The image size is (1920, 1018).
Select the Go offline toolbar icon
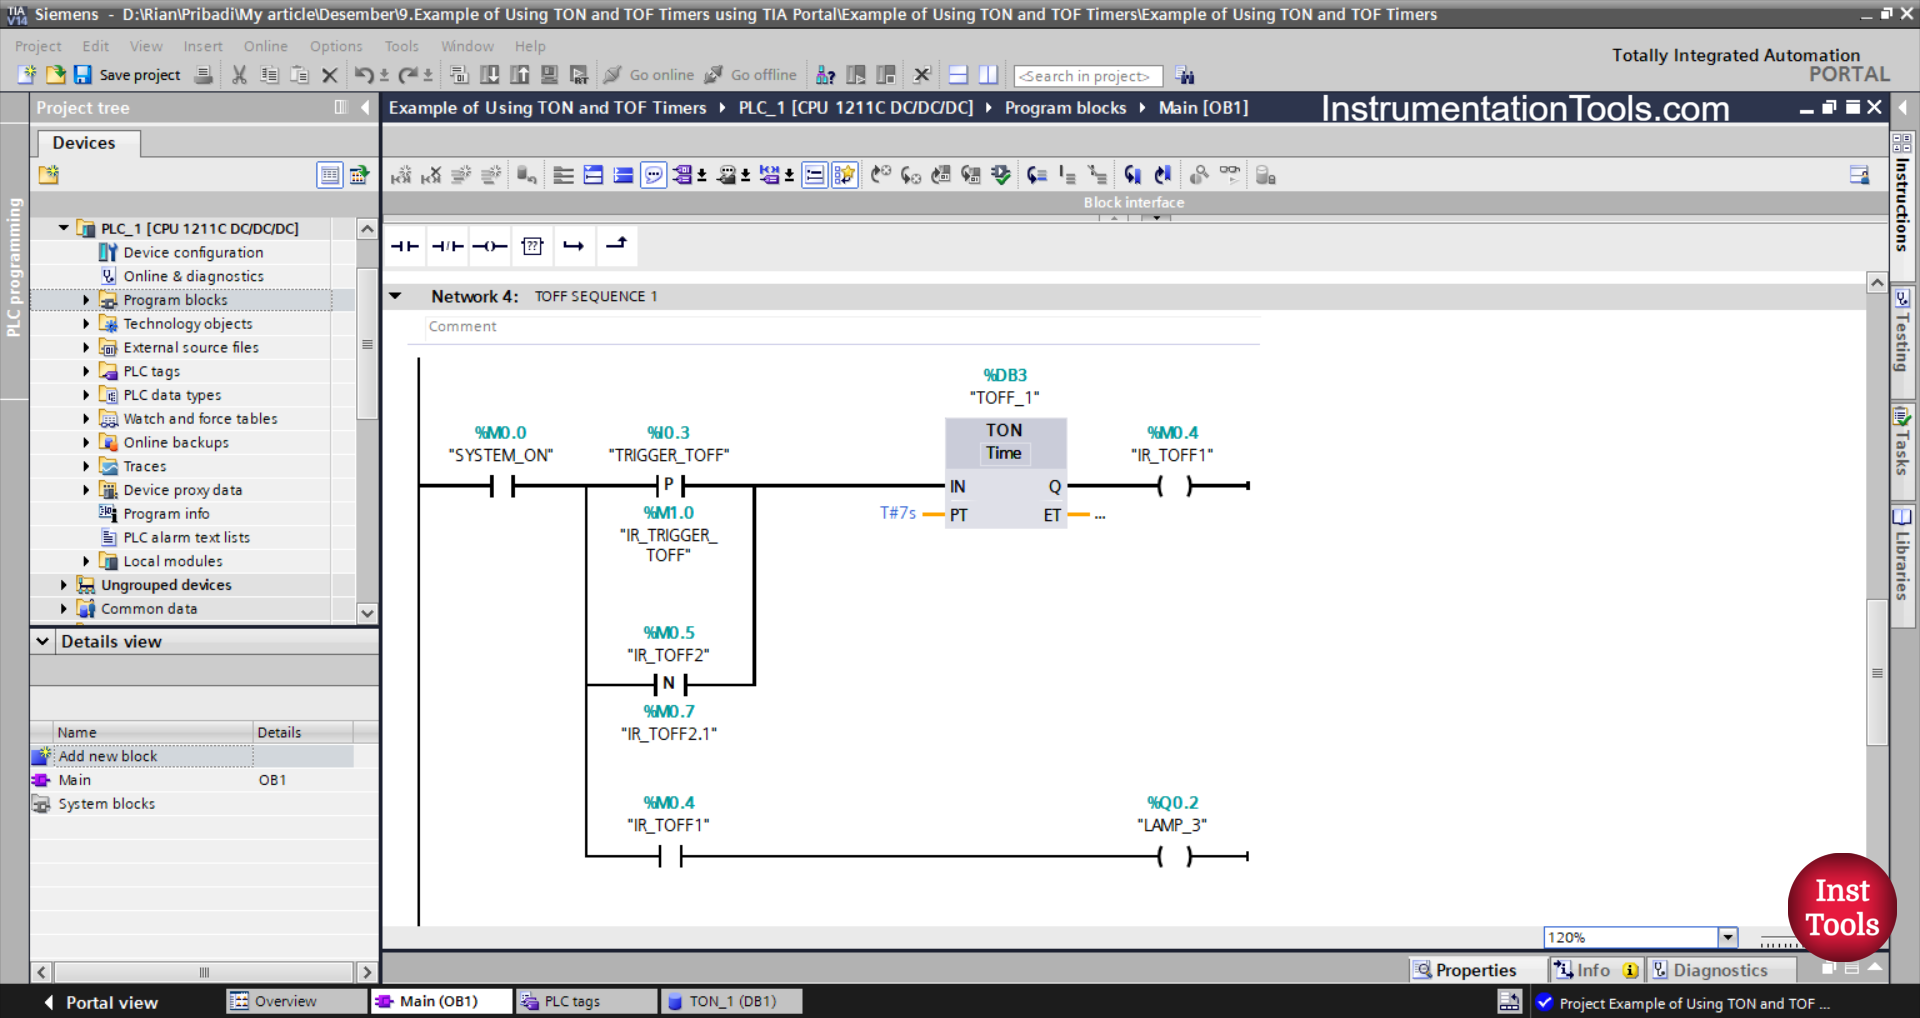pos(751,75)
